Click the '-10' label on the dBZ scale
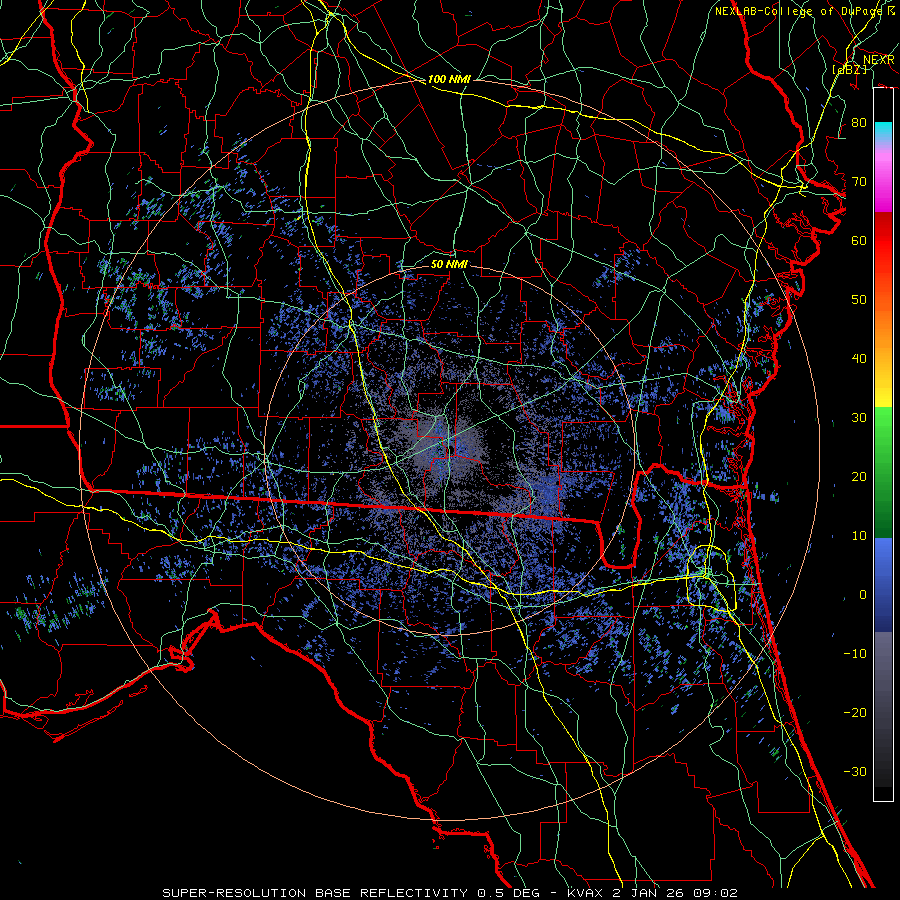Viewport: 900px width, 900px height. (x=855, y=653)
